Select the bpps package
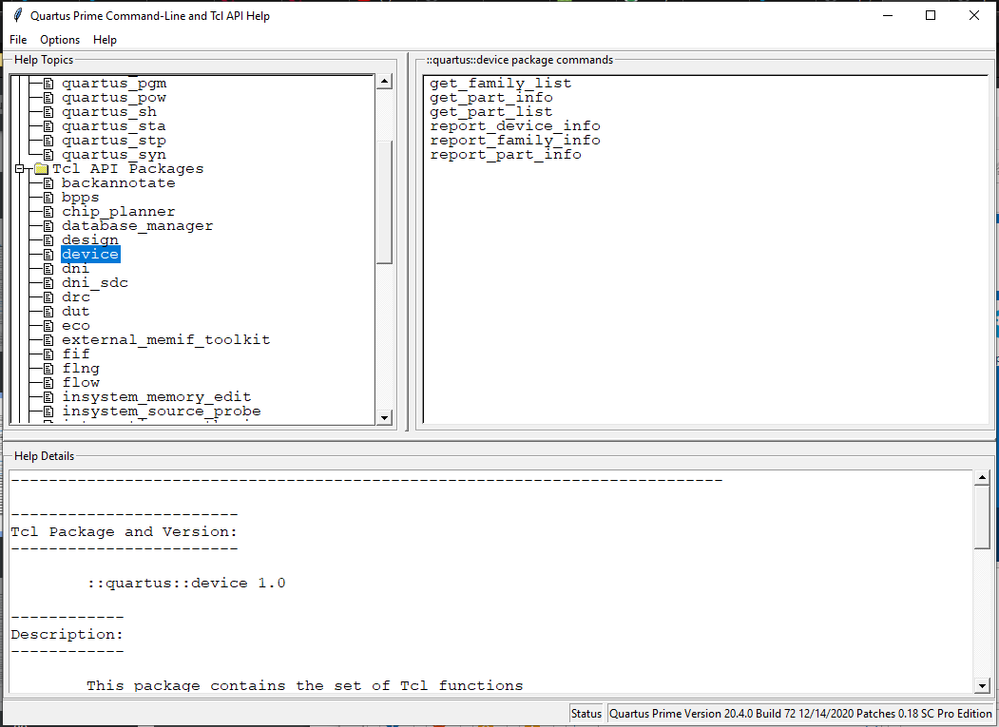The image size is (999, 727). pyautogui.click(x=80, y=198)
